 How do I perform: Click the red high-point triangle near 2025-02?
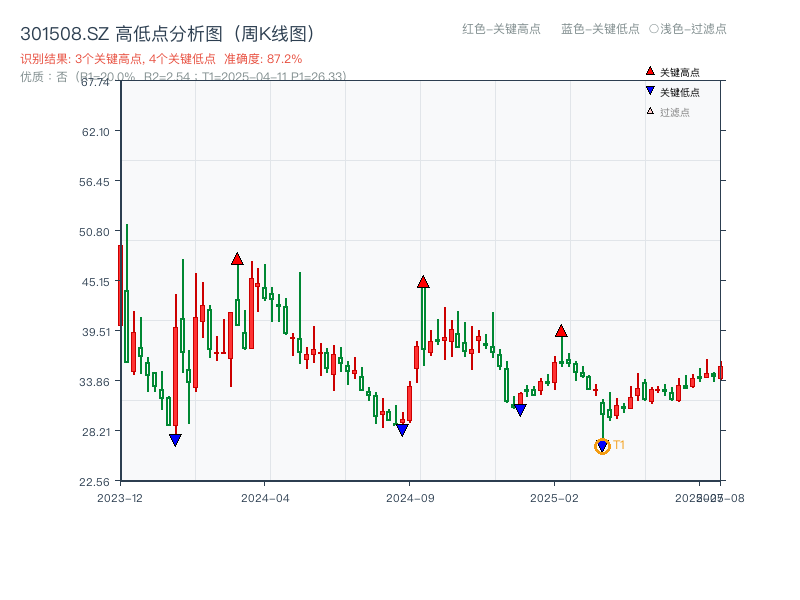(562, 331)
